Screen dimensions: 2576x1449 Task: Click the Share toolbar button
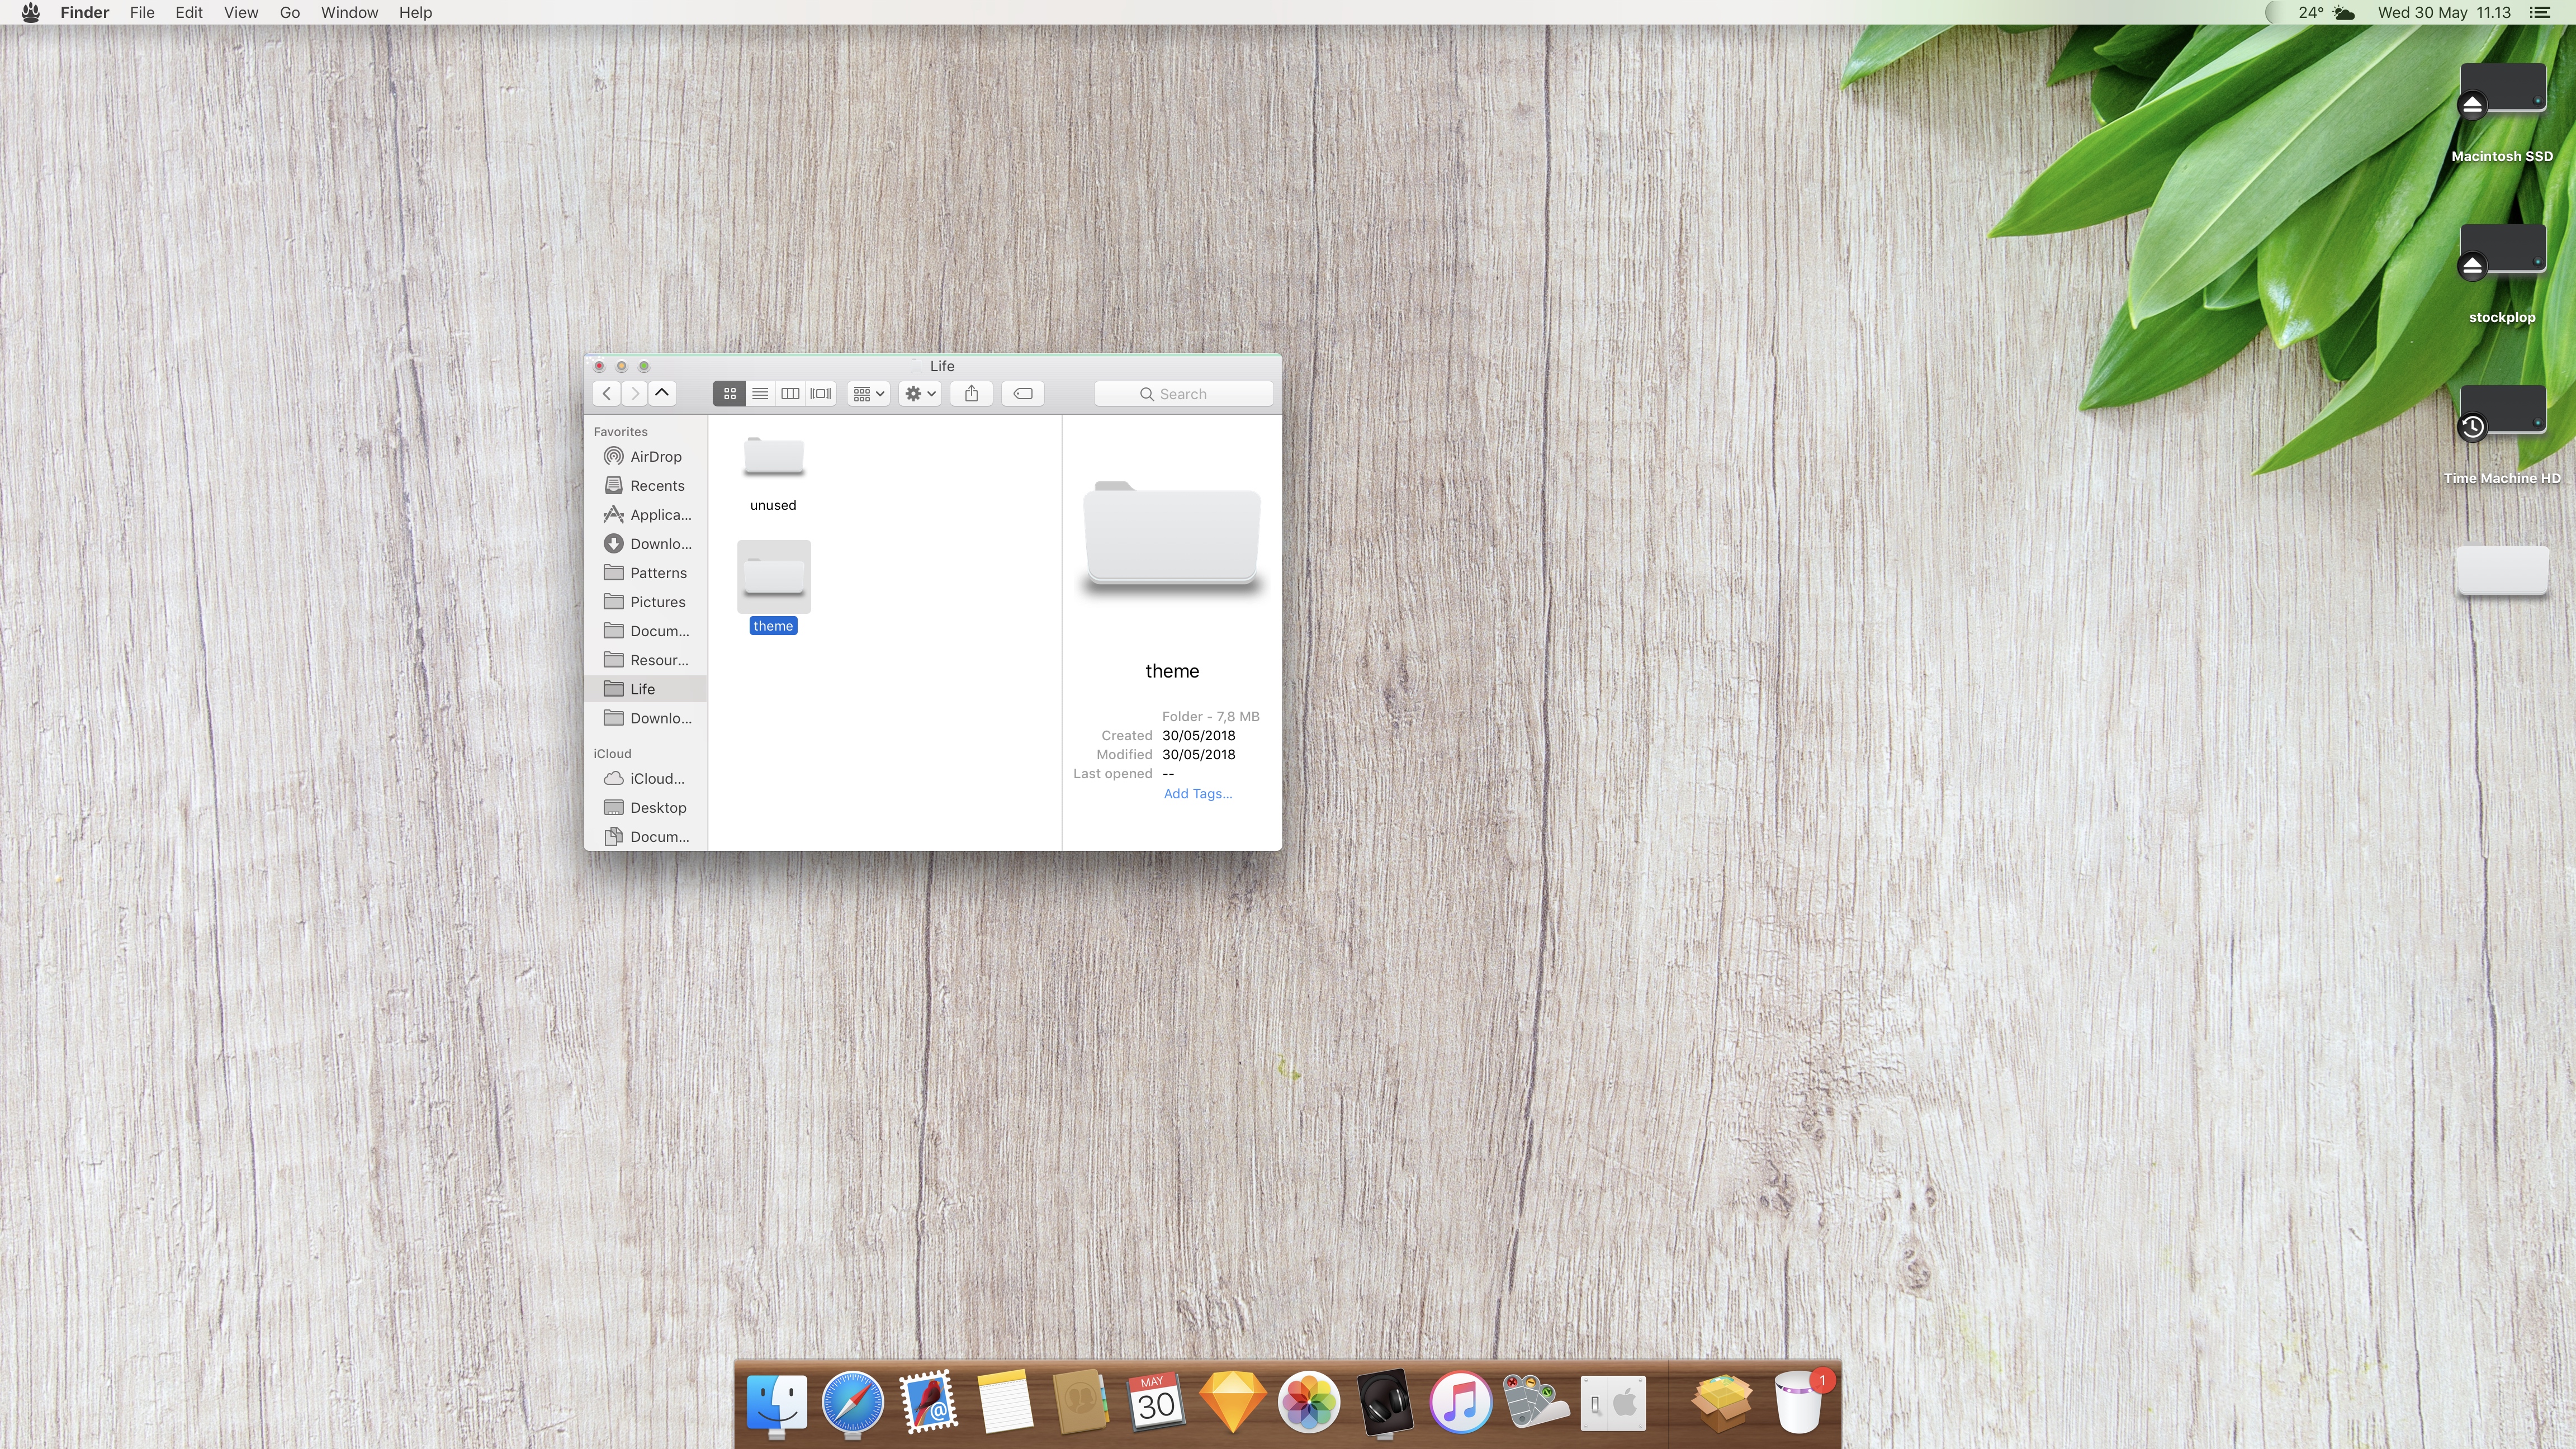coord(971,394)
